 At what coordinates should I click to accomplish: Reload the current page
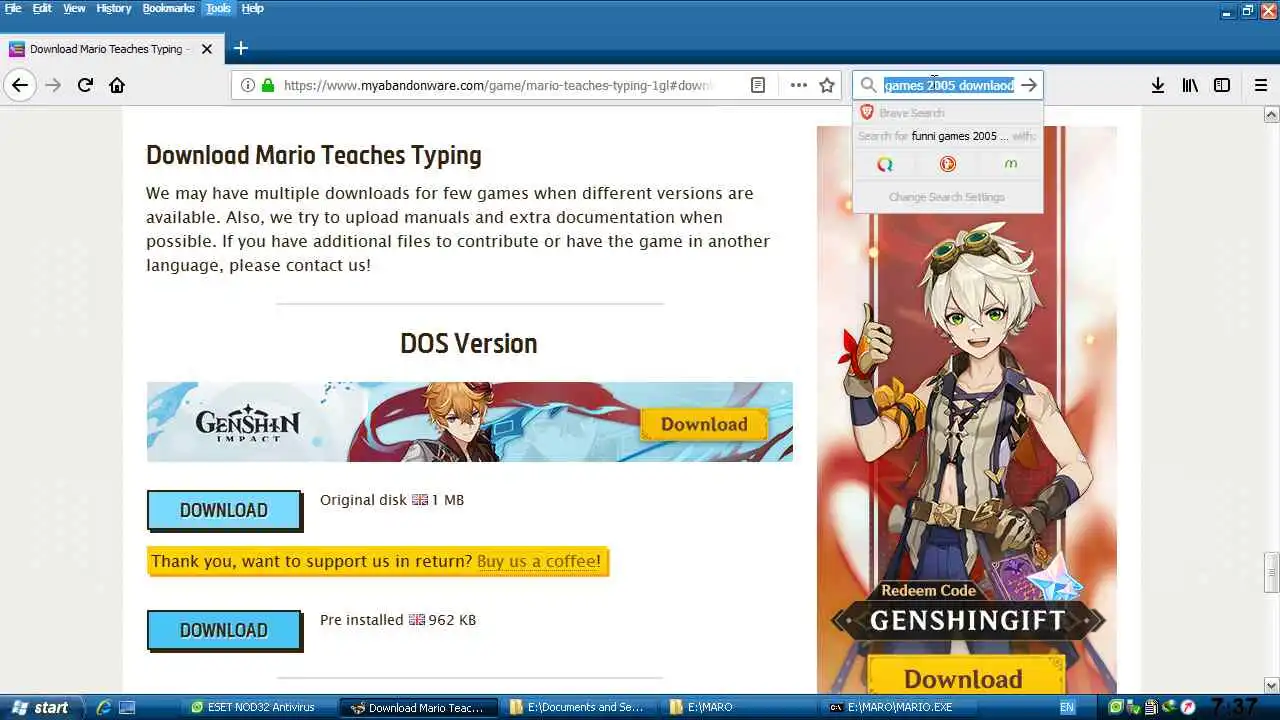pos(85,85)
